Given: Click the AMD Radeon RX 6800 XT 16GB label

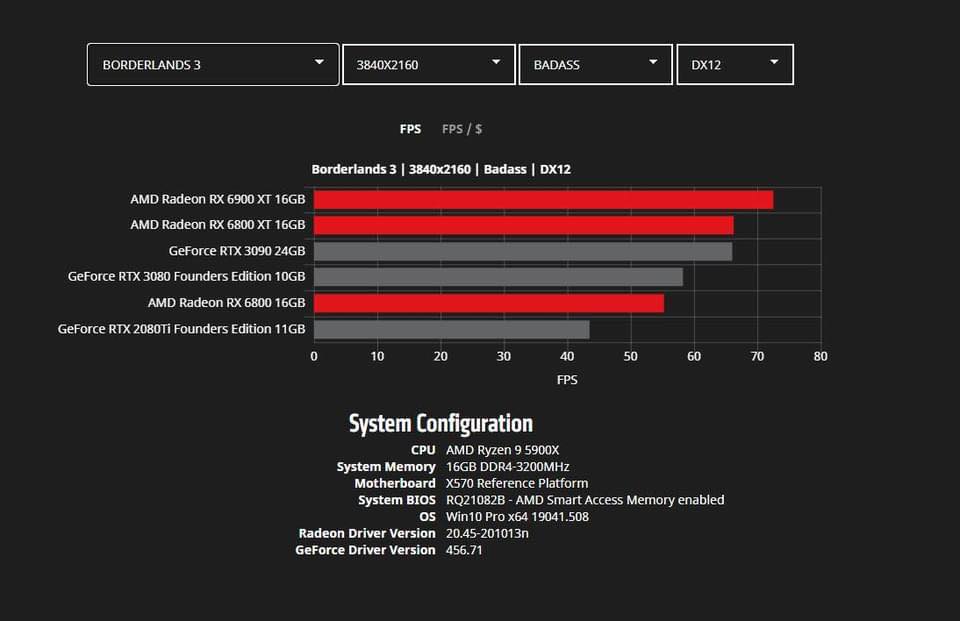Looking at the screenshot, I should pyautogui.click(x=217, y=225).
